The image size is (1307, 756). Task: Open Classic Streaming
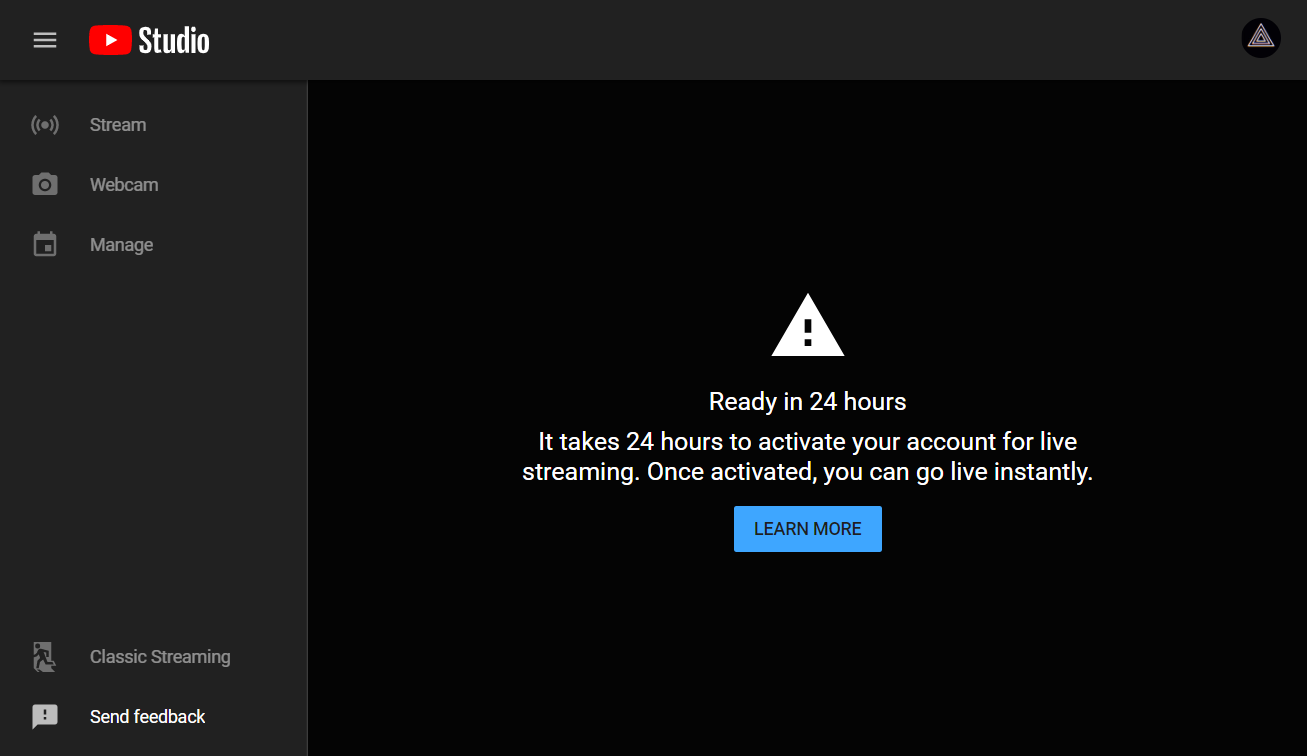tap(159, 656)
